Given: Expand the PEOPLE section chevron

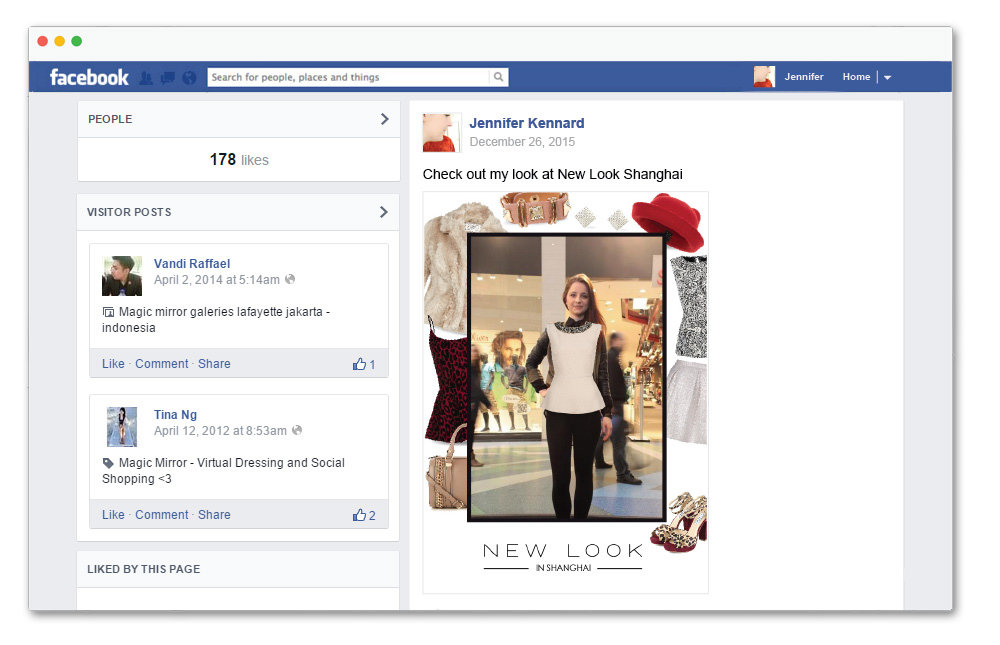Looking at the screenshot, I should click(384, 119).
